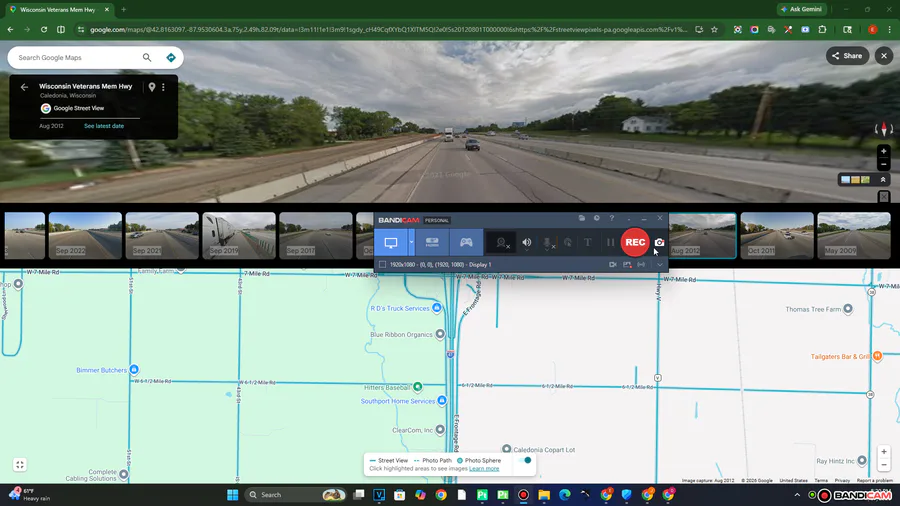Screen dimensions: 900x506
Task: Open the screen recording mode dropdown arrow
Action: (x=411, y=242)
